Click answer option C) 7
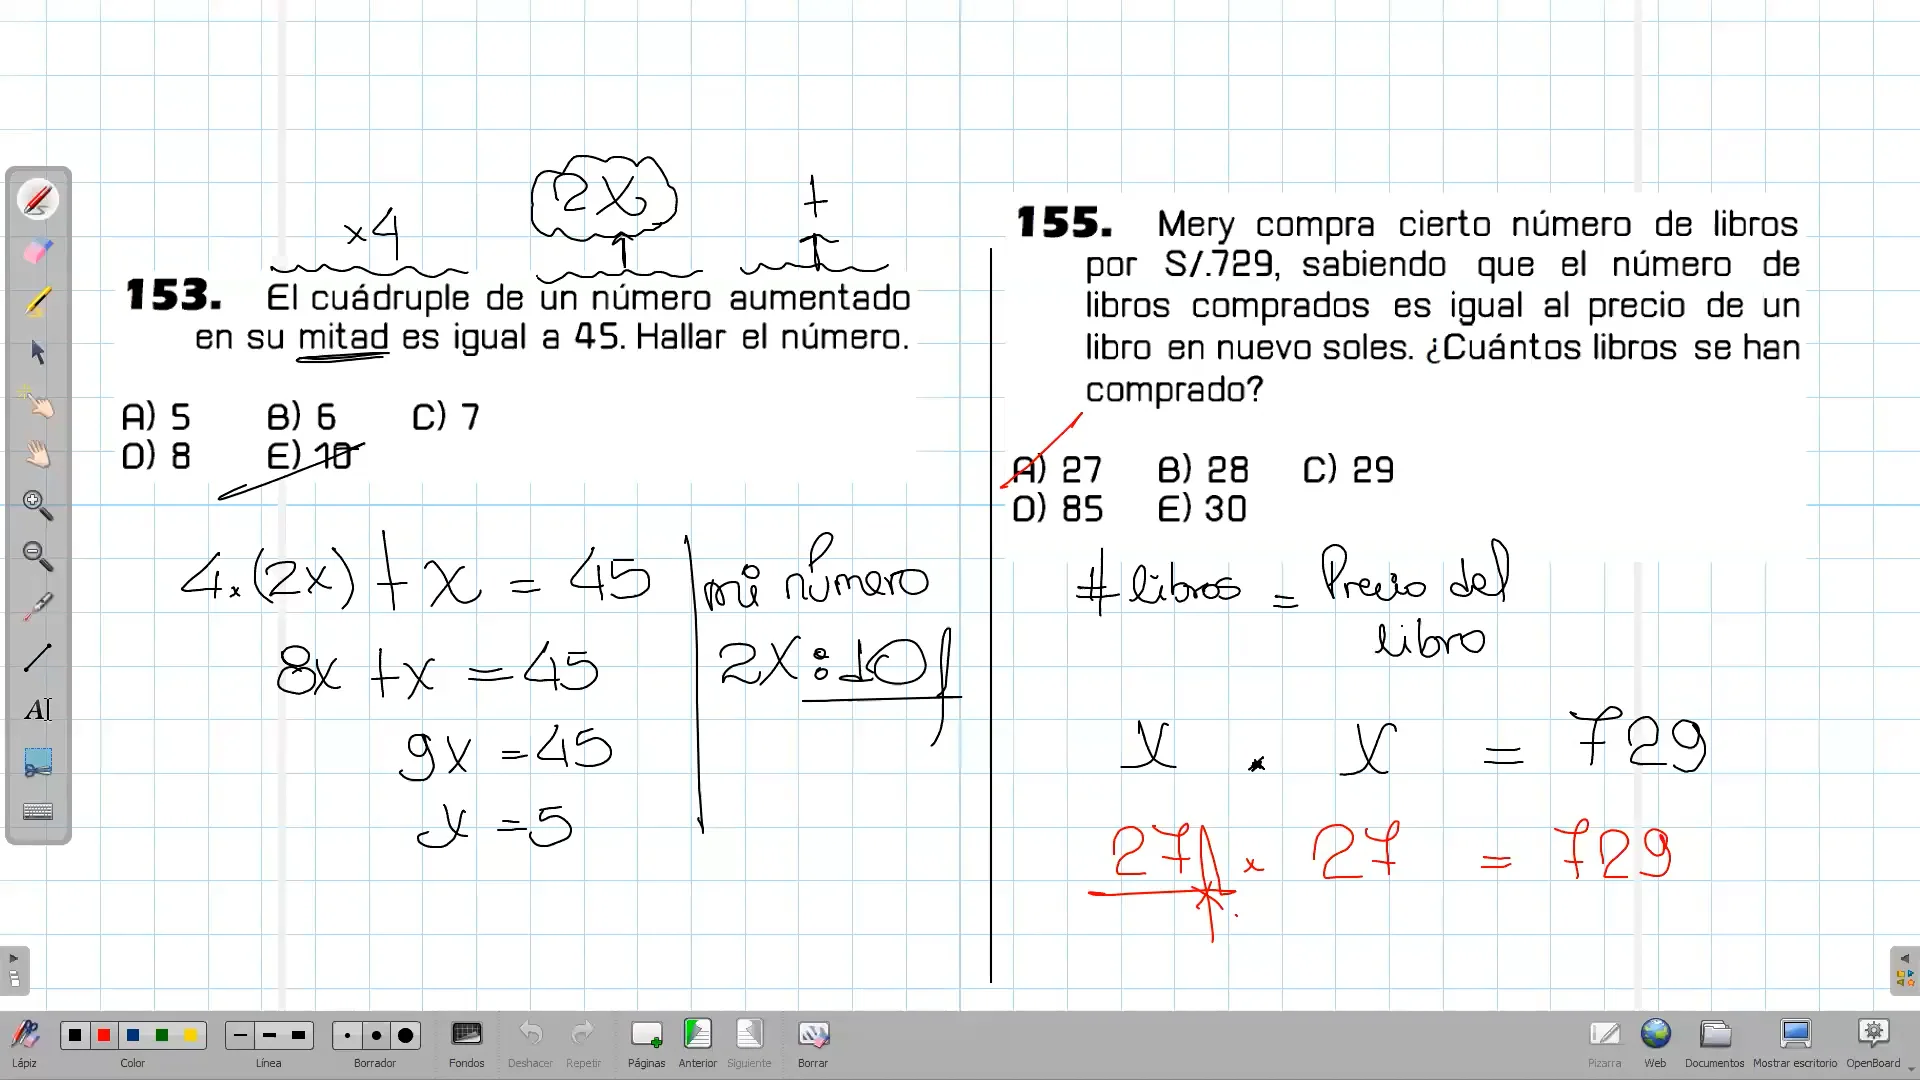 pyautogui.click(x=446, y=417)
